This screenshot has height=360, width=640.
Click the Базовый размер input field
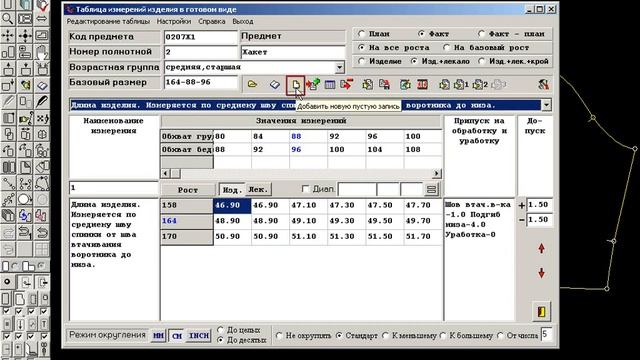click(x=200, y=82)
